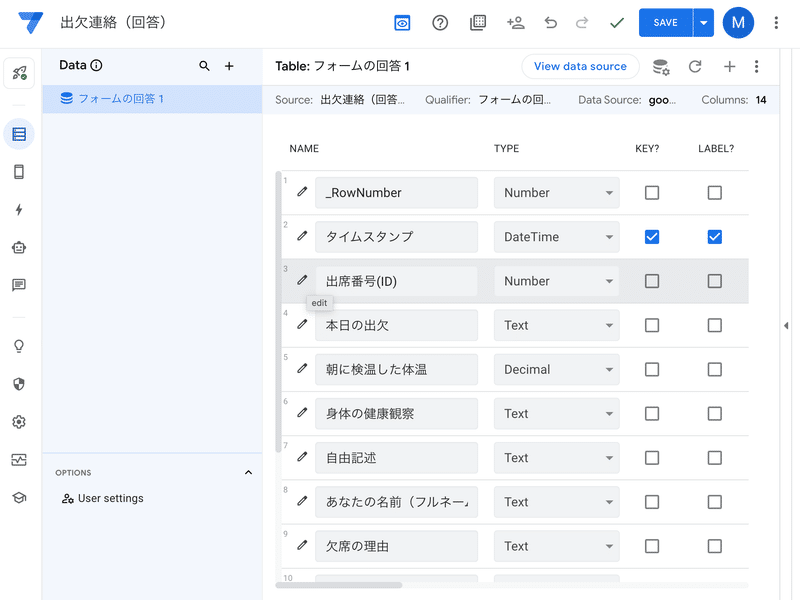Click View data source button
Viewport: 800px width, 600px height.
(x=580, y=66)
